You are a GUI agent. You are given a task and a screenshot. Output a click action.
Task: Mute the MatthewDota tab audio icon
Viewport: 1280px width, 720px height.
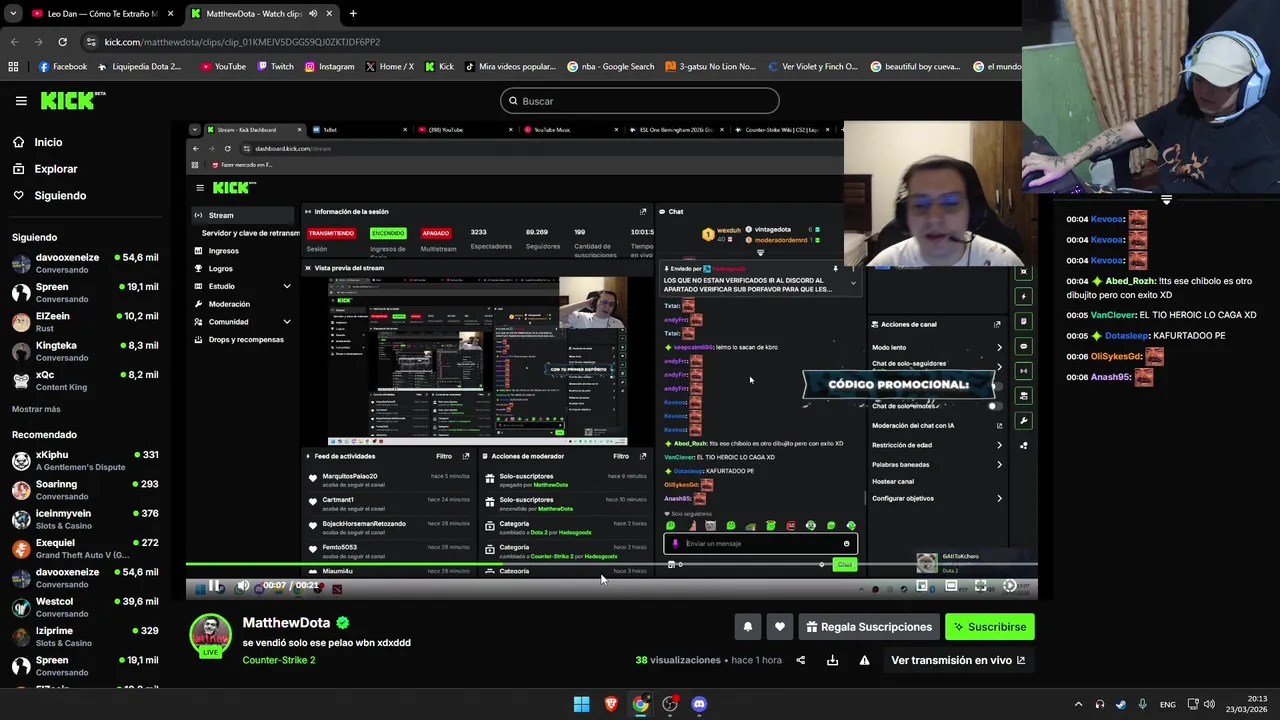pyautogui.click(x=314, y=14)
